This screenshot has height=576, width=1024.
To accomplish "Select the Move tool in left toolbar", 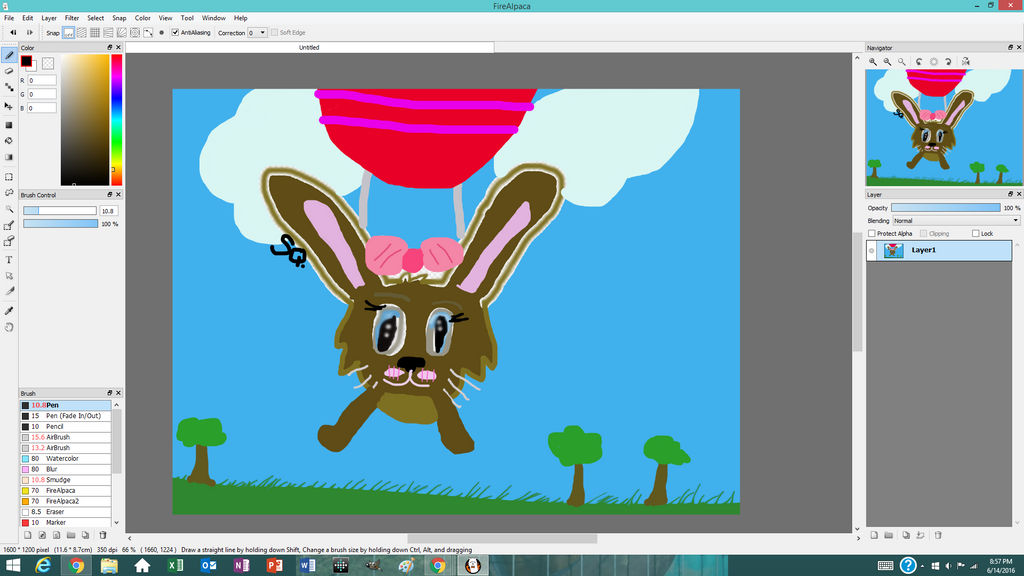I will point(9,106).
